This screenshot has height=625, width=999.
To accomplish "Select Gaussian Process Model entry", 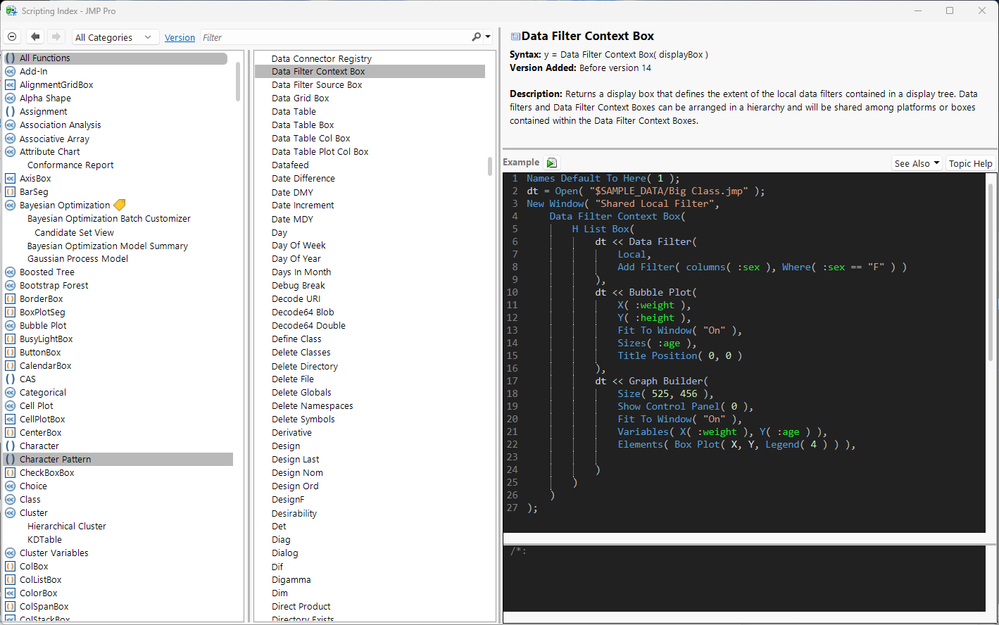I will pos(78,259).
